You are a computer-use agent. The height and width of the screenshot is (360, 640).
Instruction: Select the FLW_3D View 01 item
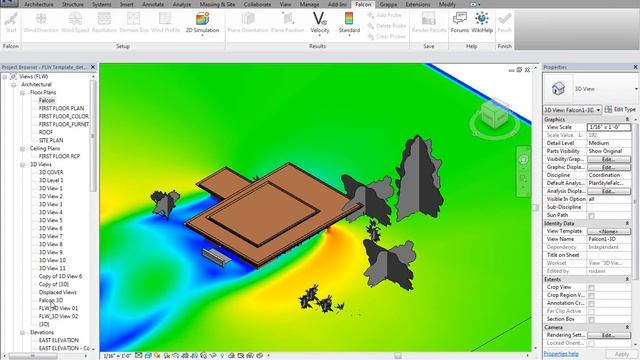[58, 309]
